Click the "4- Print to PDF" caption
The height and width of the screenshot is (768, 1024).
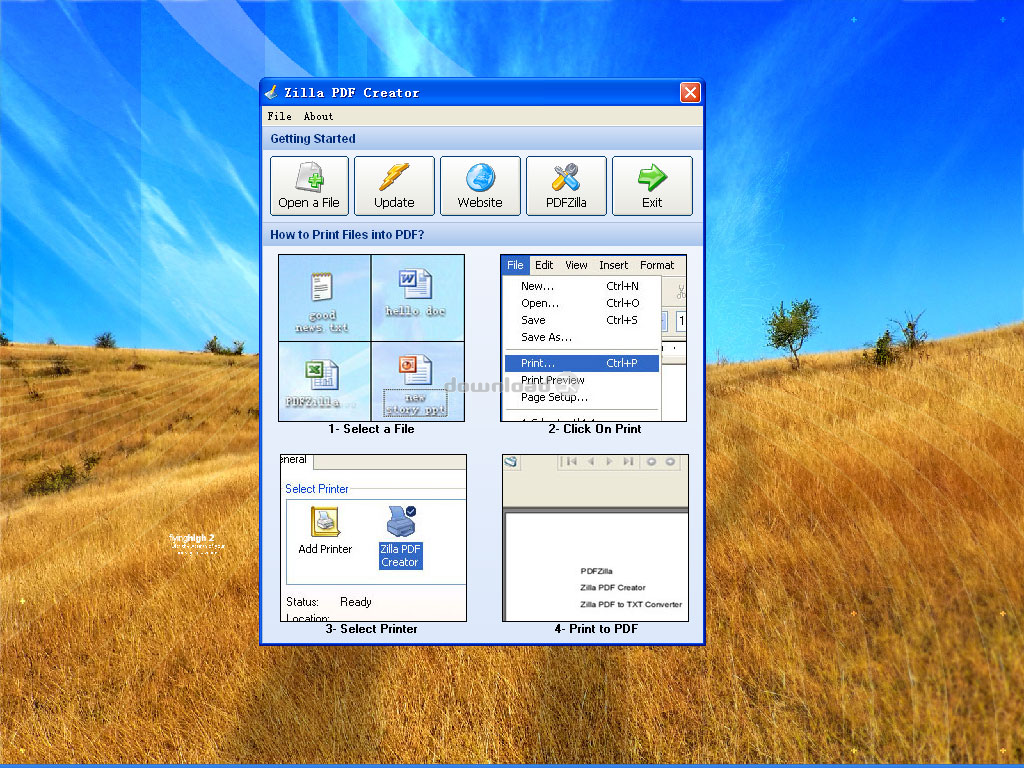click(596, 629)
